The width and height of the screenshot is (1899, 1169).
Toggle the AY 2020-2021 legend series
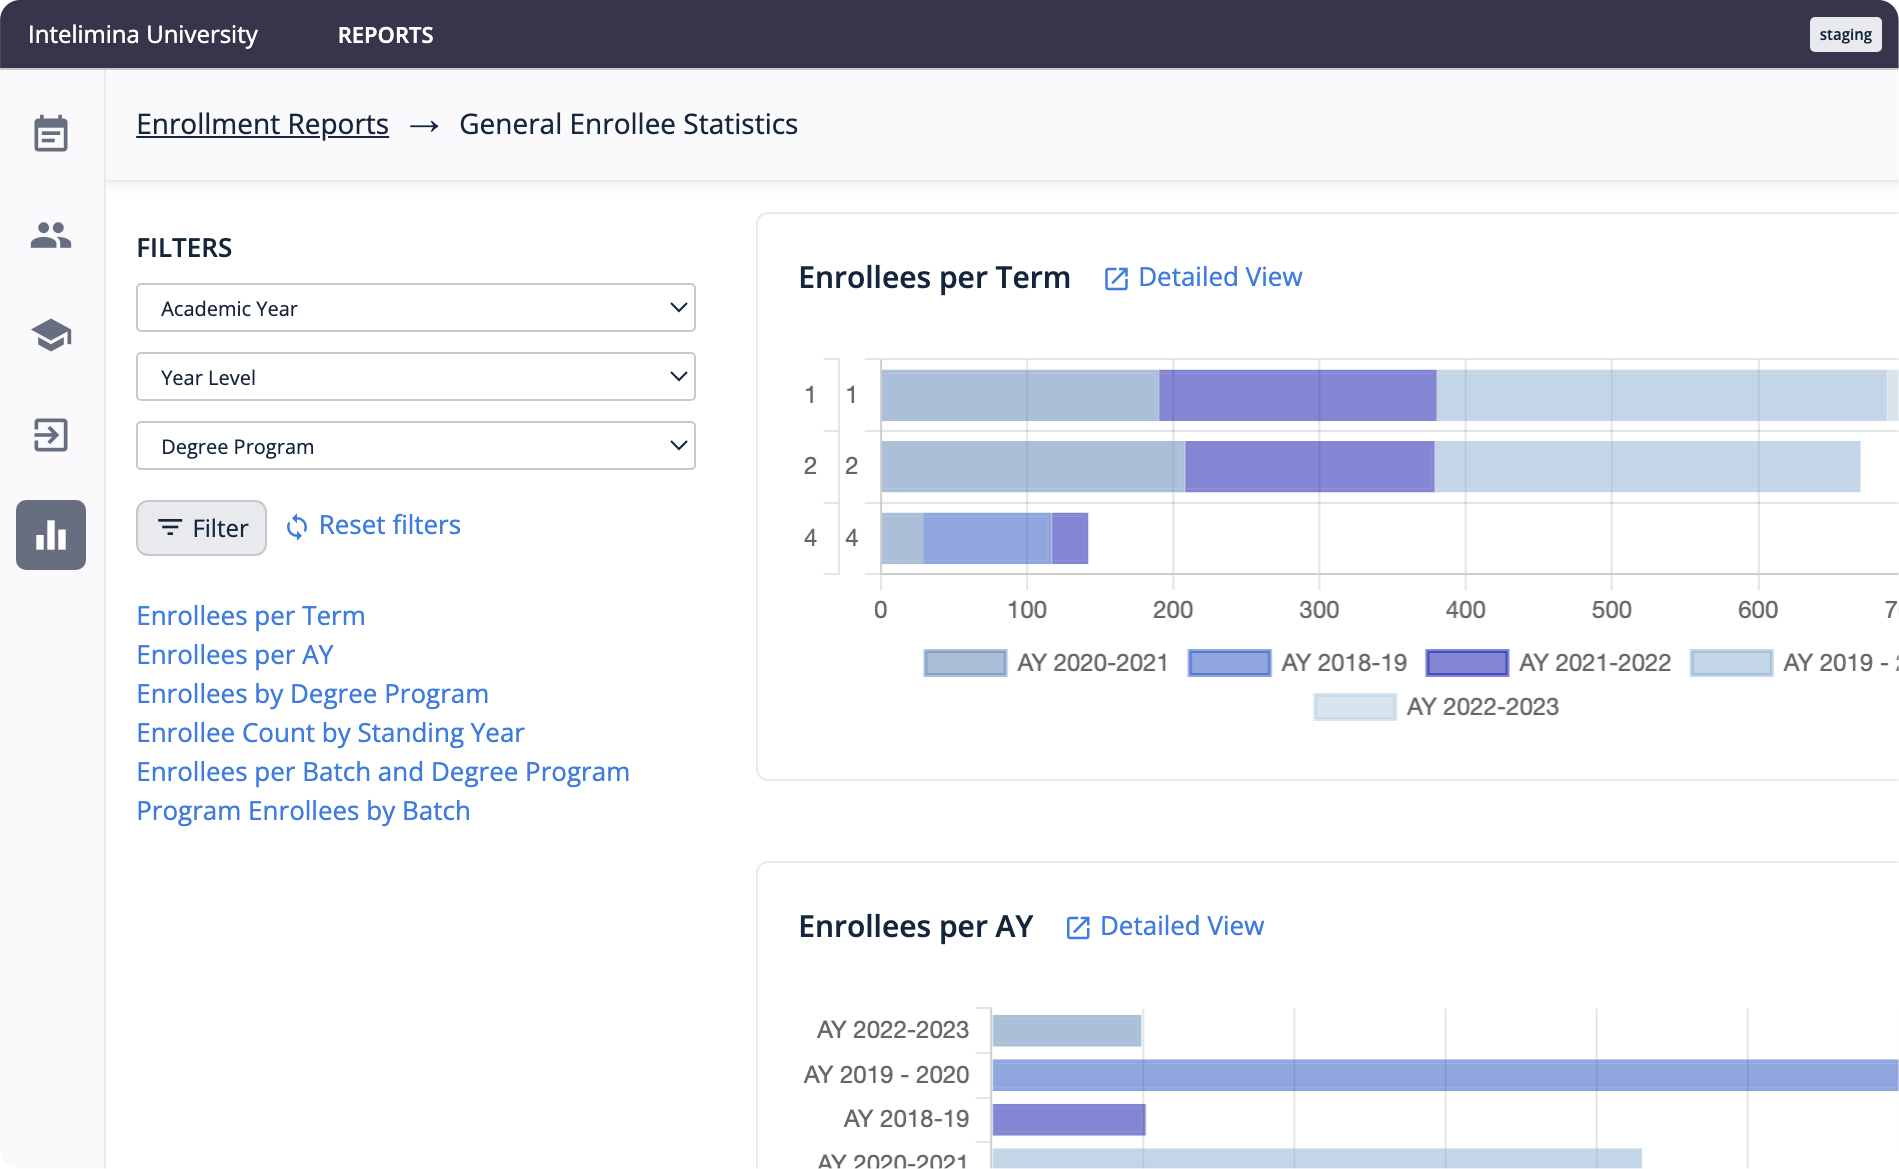[1046, 663]
